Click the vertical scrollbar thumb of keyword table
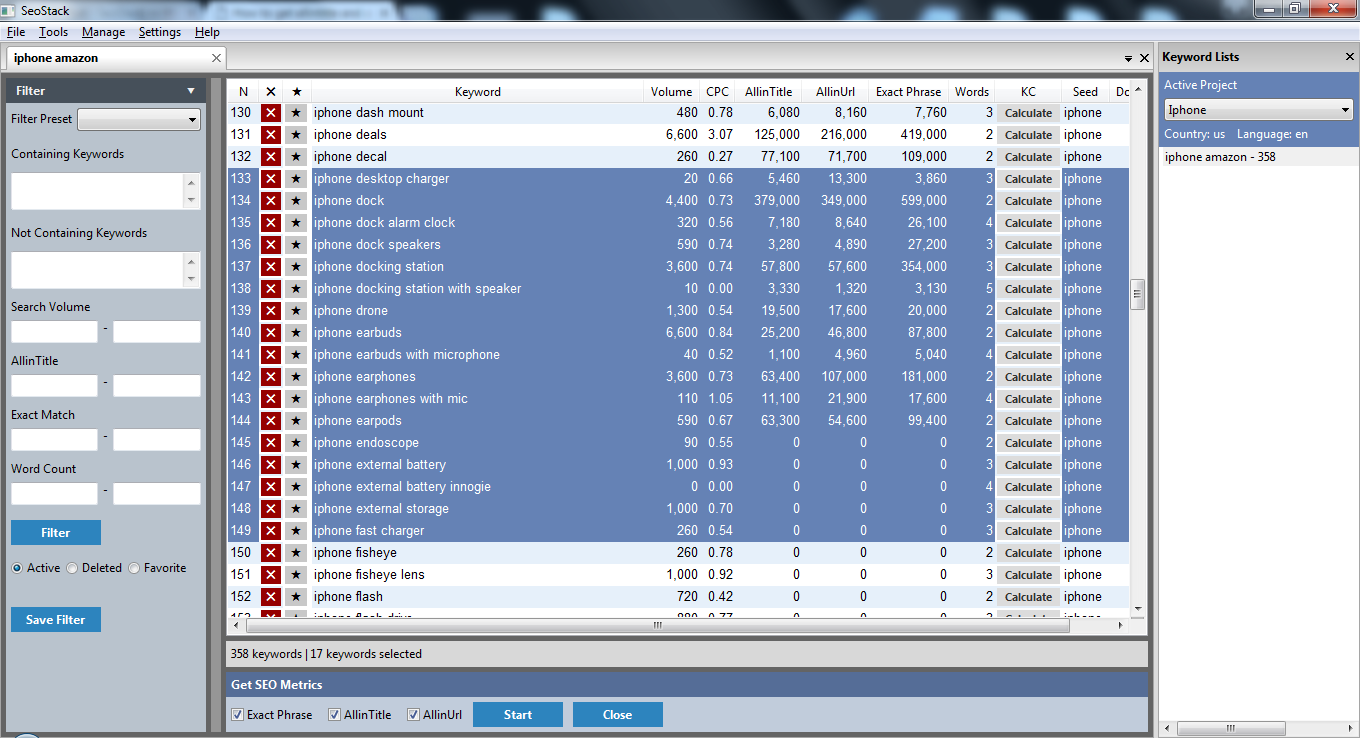 click(1137, 294)
